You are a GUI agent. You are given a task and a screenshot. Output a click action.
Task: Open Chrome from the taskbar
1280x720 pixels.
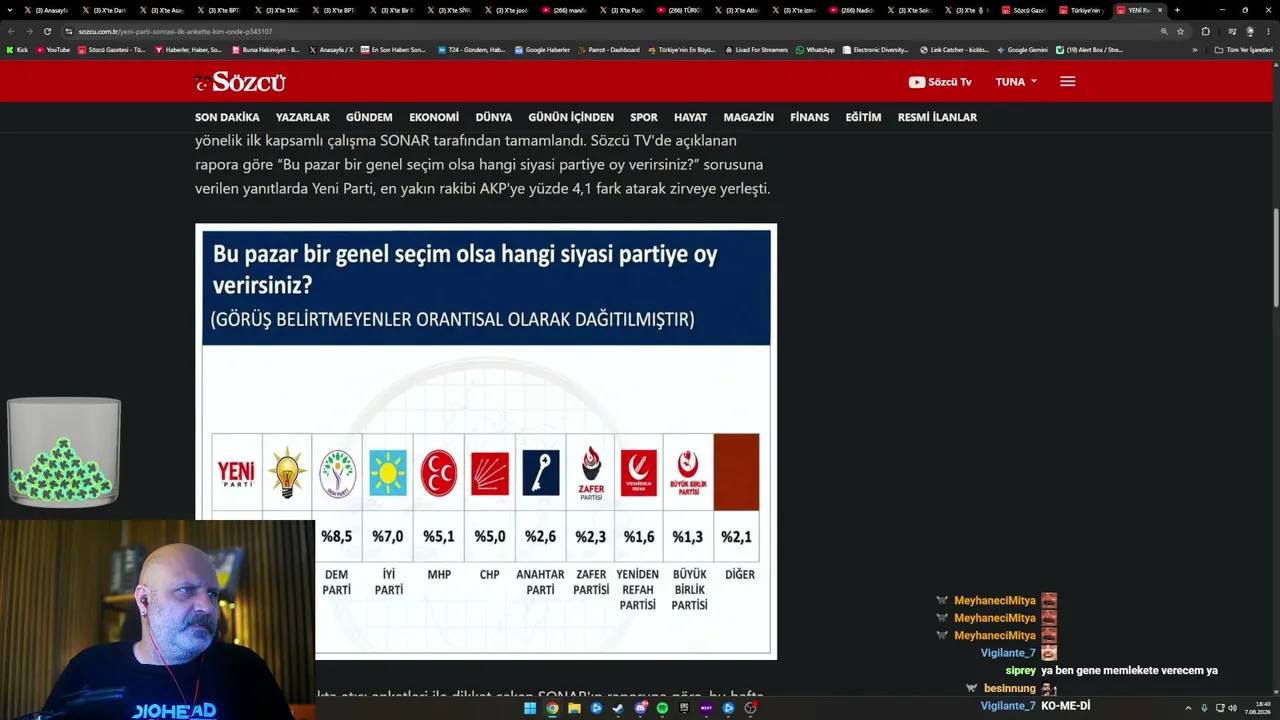click(552, 708)
